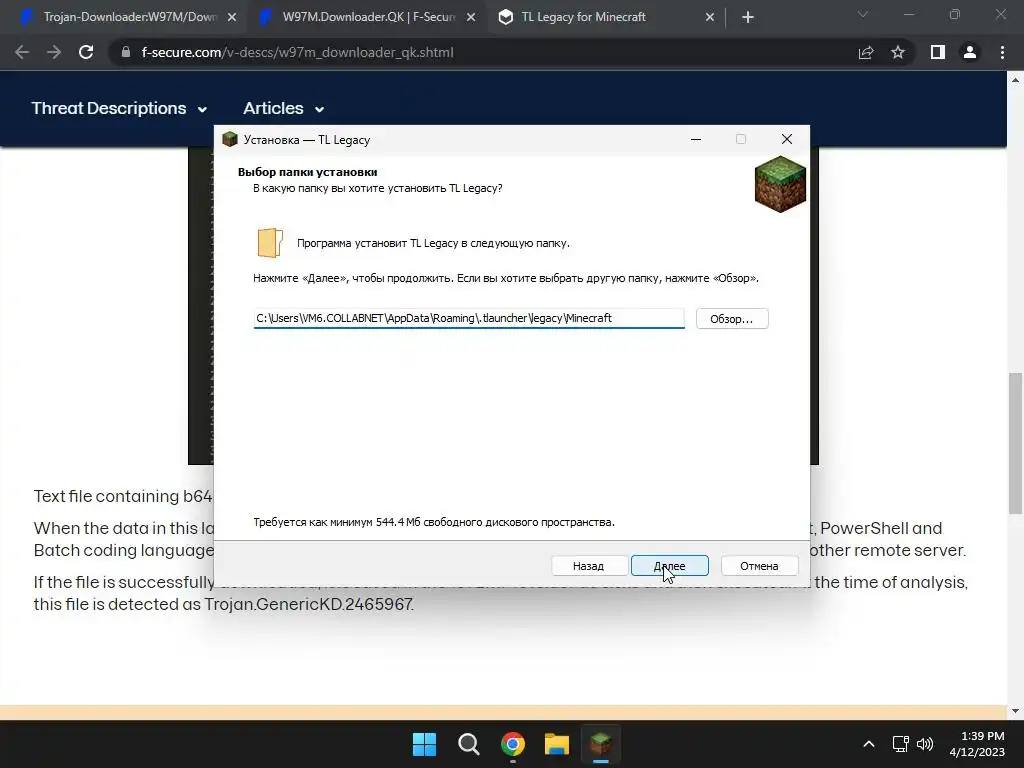The image size is (1024, 768).
Task: Open folder browser with Обзор button
Action: click(731, 319)
